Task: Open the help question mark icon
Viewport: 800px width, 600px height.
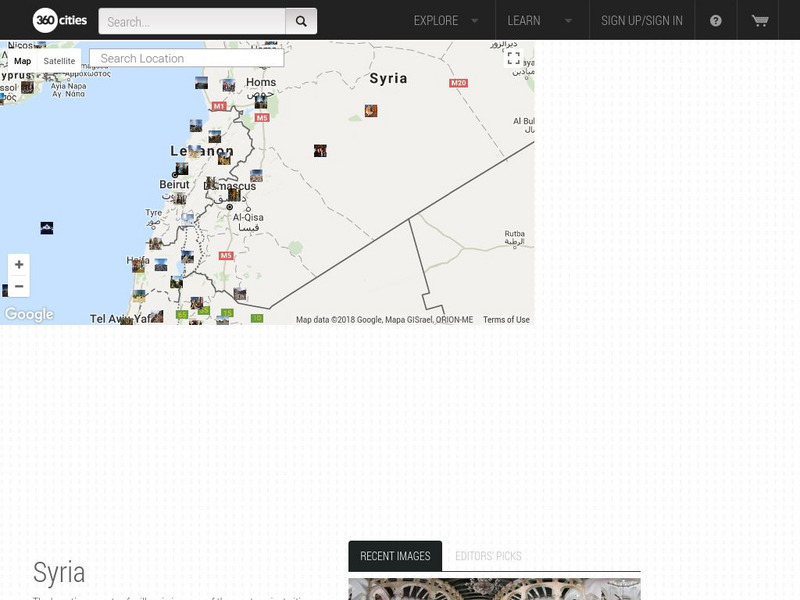Action: point(716,20)
